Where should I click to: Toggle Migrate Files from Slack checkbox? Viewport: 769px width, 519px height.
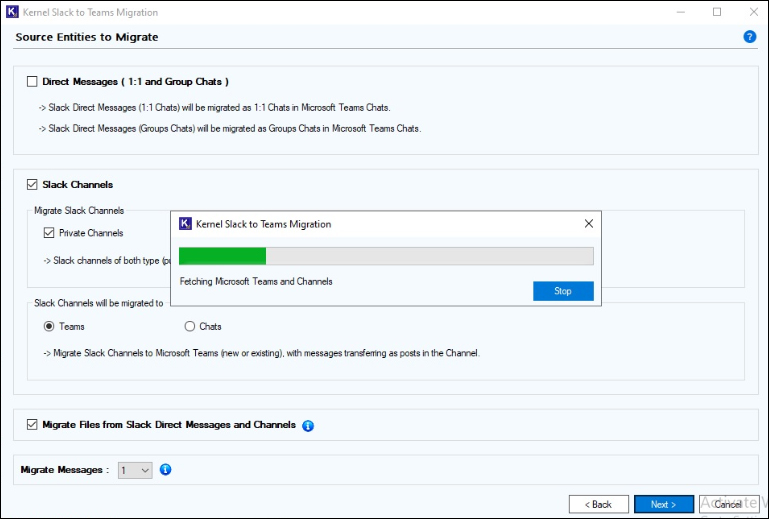pyautogui.click(x=32, y=424)
